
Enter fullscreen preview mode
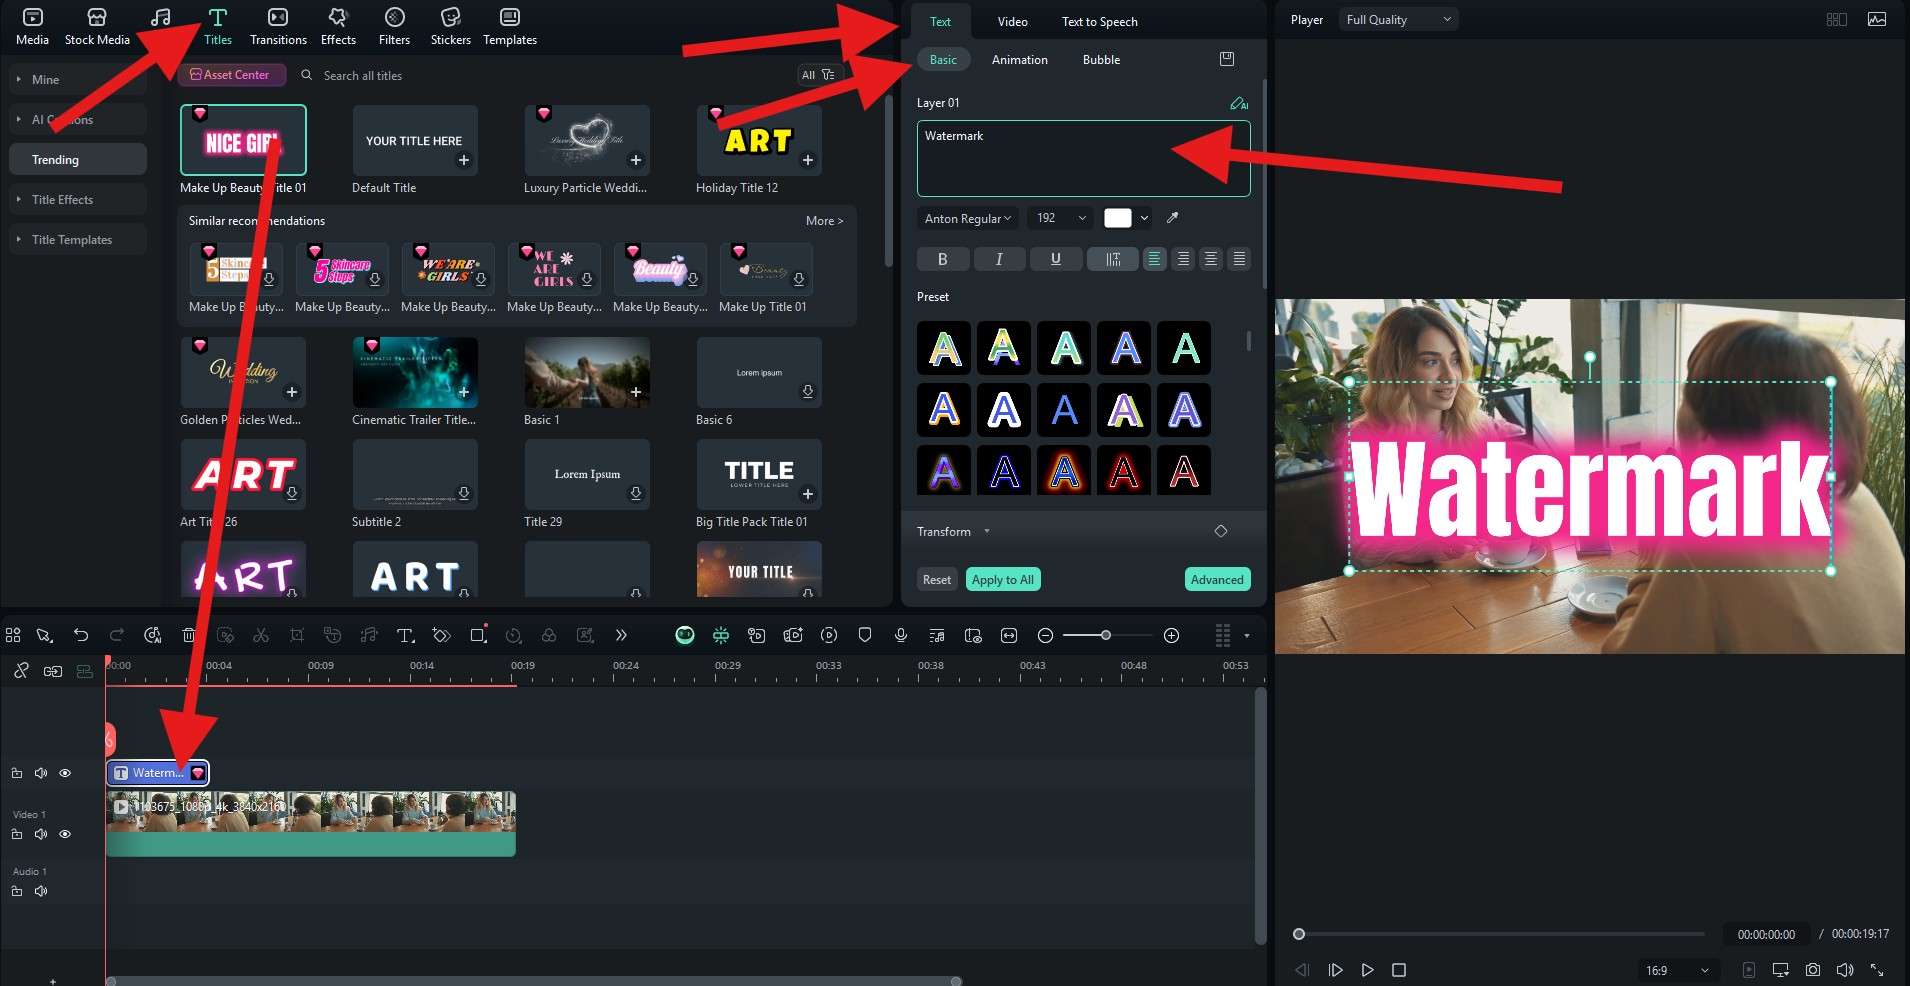[1877, 970]
